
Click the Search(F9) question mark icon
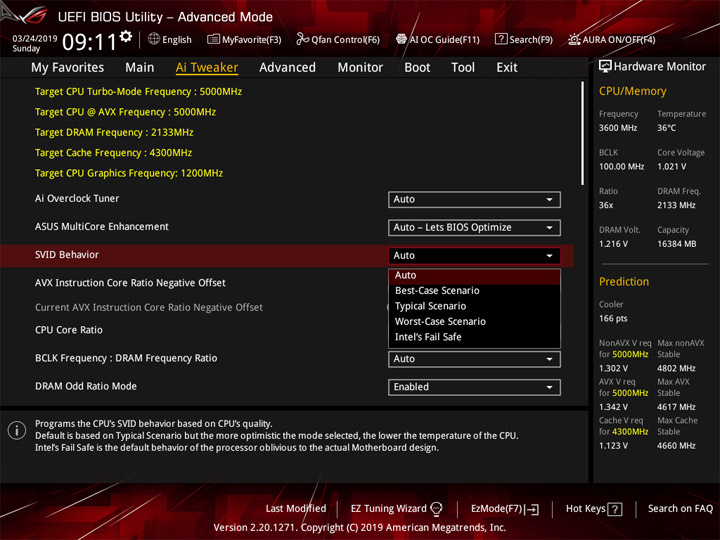pos(501,39)
